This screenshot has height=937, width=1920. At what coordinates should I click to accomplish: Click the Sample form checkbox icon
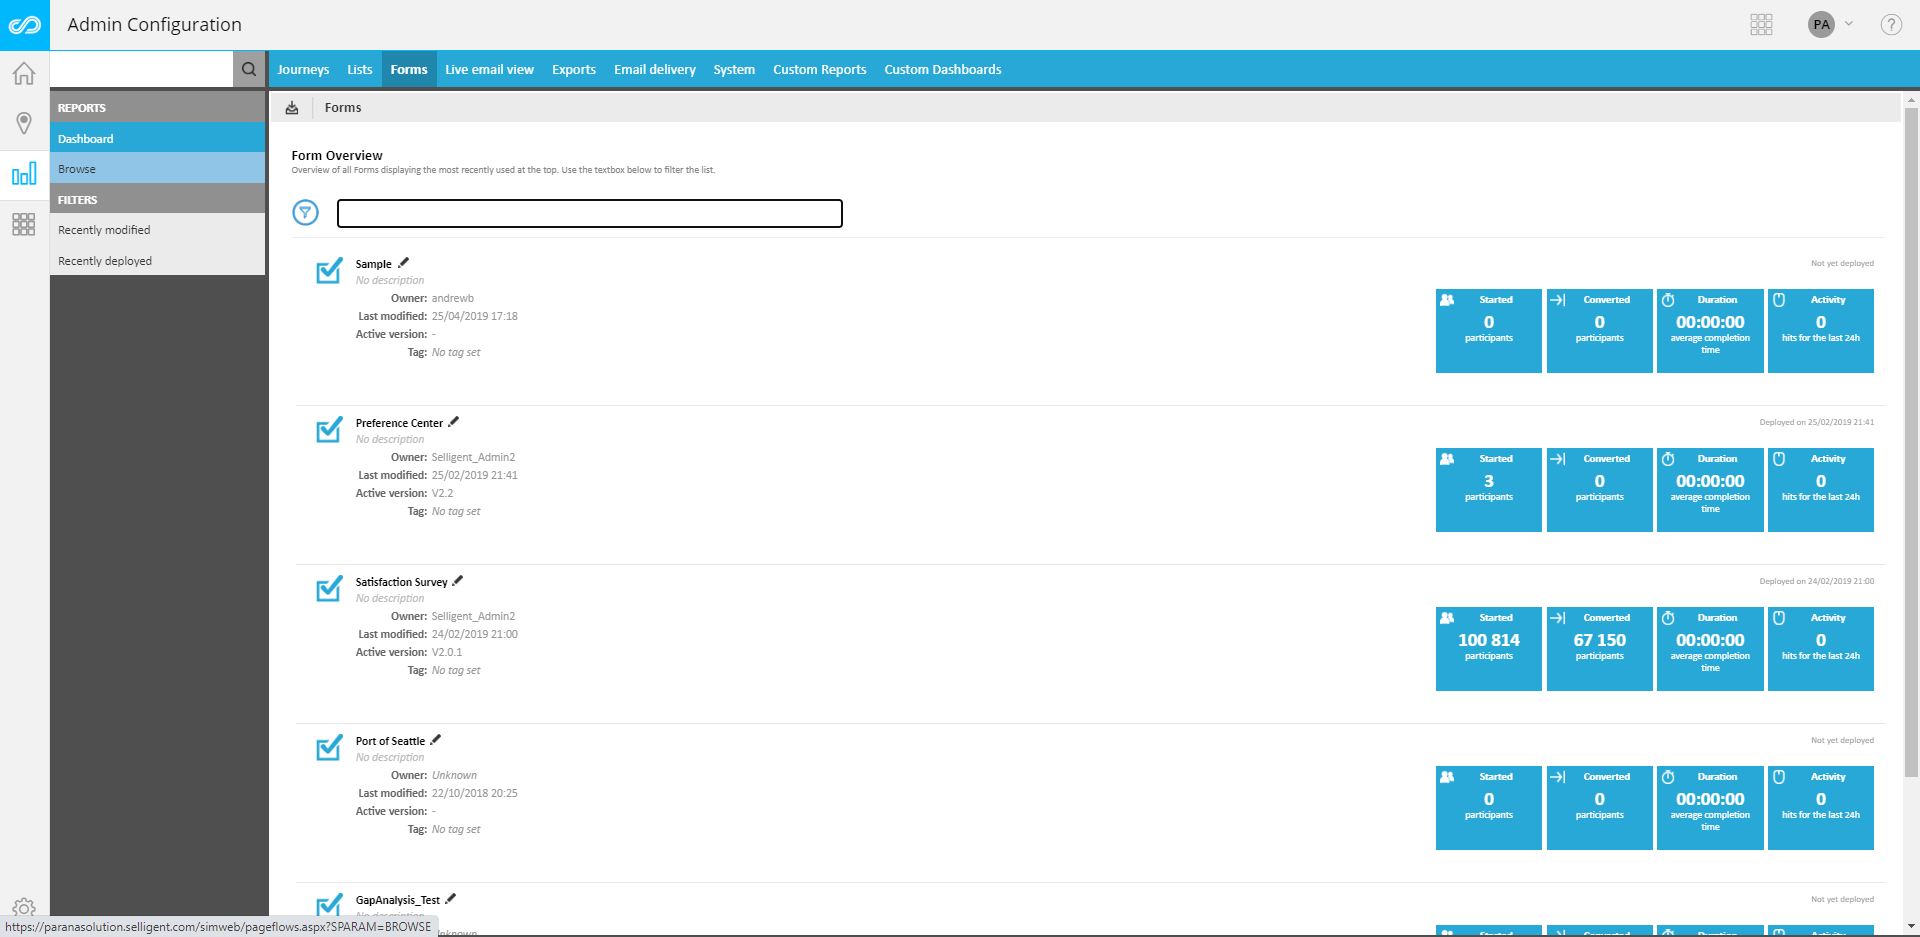click(x=329, y=272)
